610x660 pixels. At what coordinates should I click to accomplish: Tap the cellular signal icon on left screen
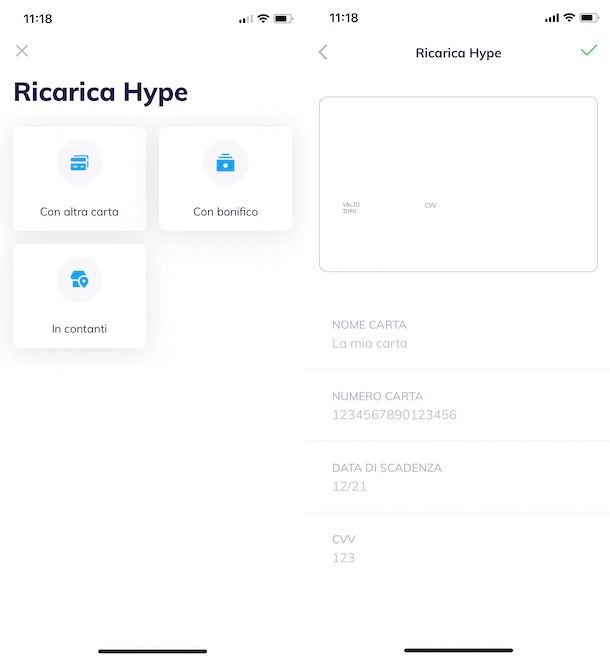(x=246, y=19)
